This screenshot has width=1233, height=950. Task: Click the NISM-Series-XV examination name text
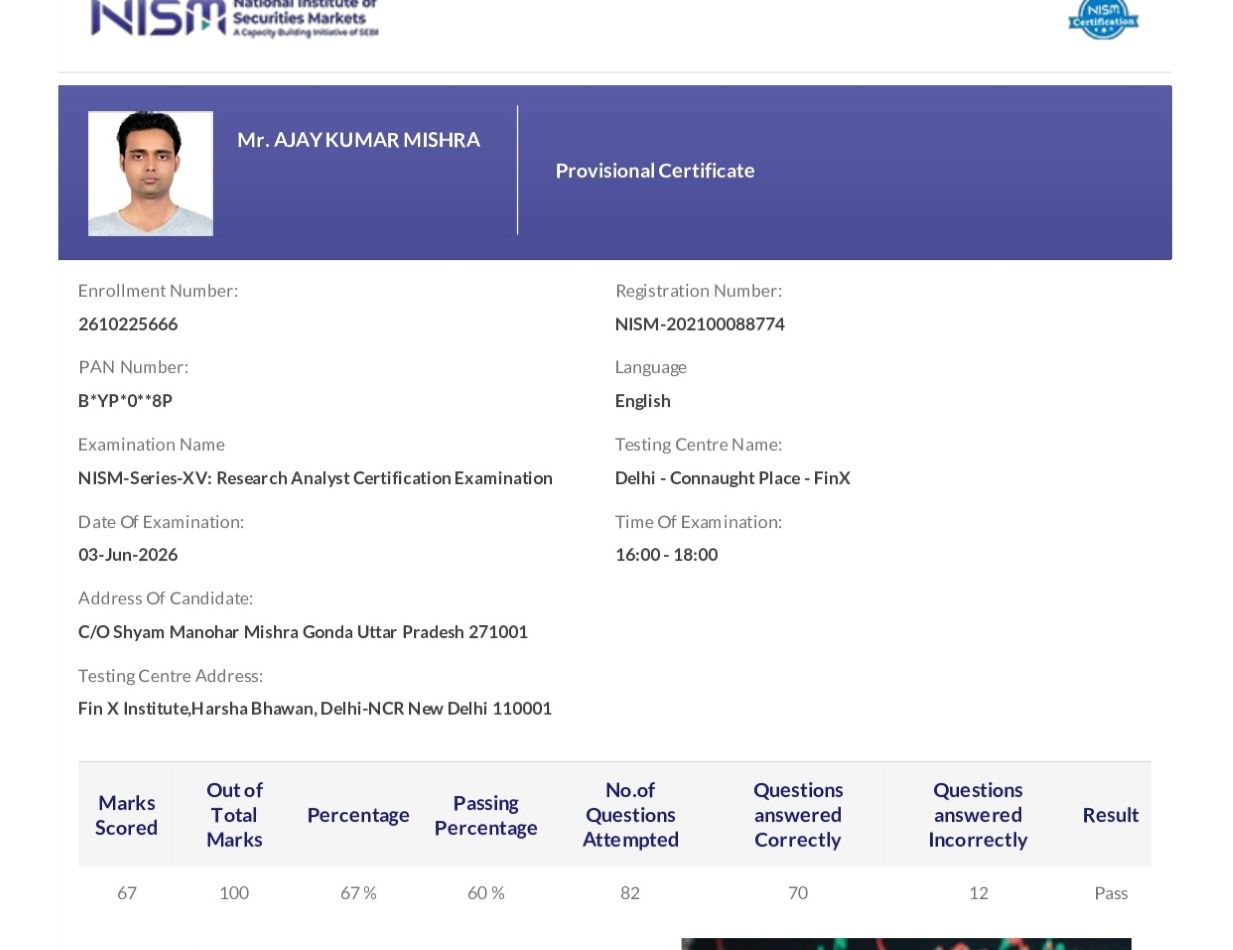click(x=315, y=478)
